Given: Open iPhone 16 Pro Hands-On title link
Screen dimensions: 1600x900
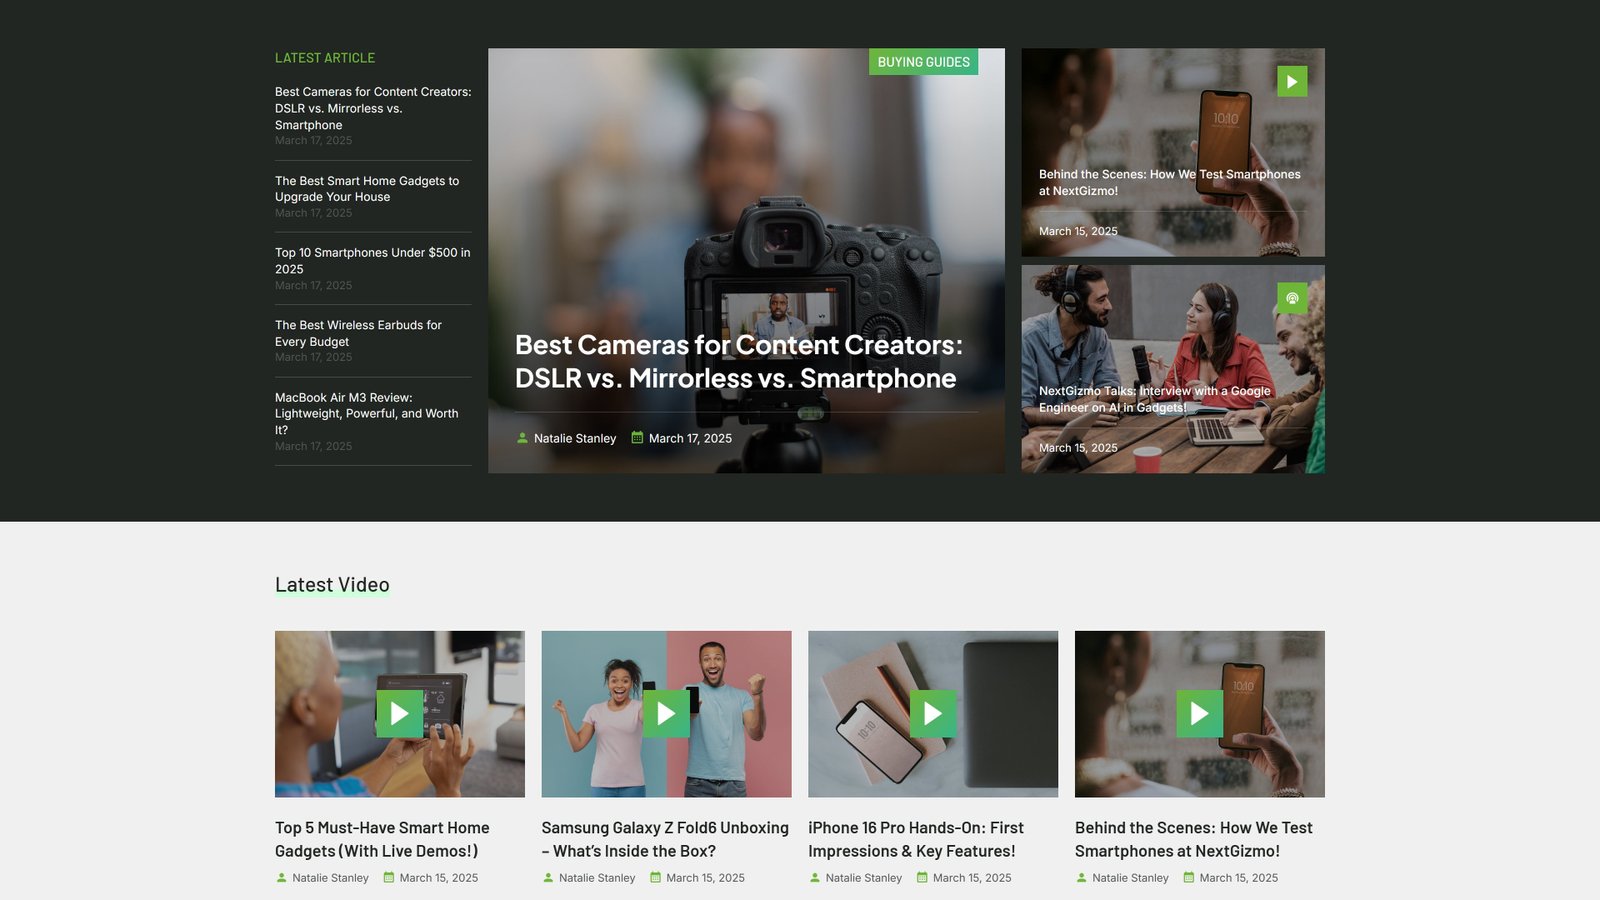Looking at the screenshot, I should [915, 839].
